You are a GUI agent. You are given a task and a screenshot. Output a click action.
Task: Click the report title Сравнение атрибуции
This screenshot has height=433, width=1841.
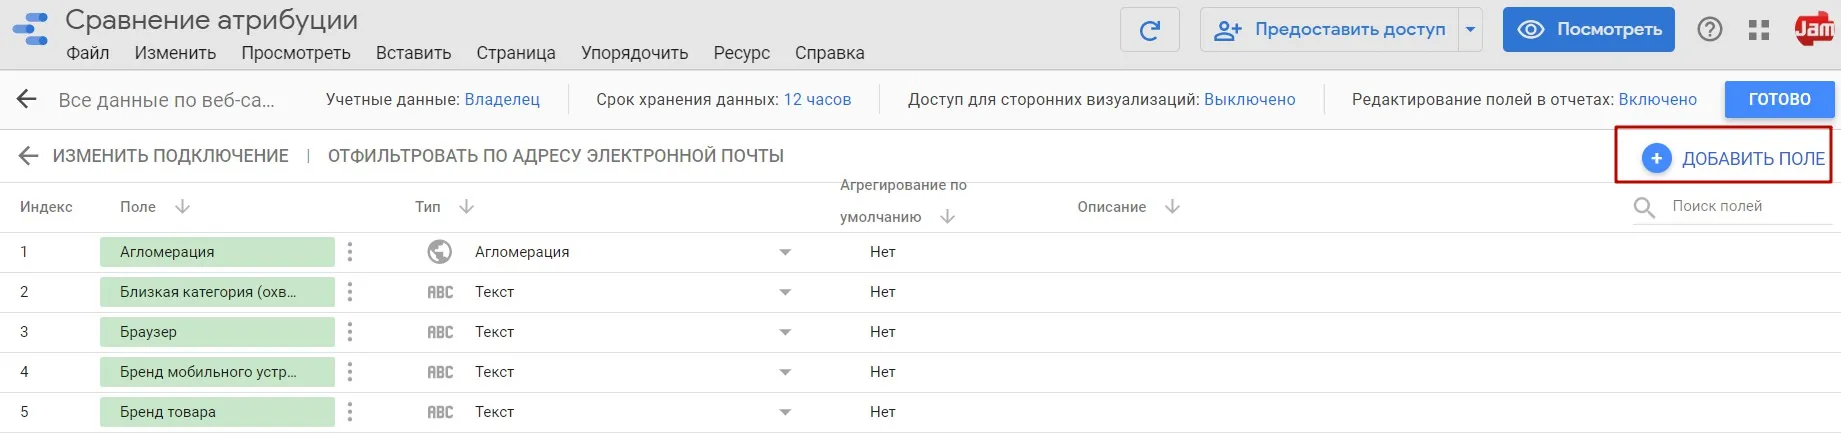(211, 20)
